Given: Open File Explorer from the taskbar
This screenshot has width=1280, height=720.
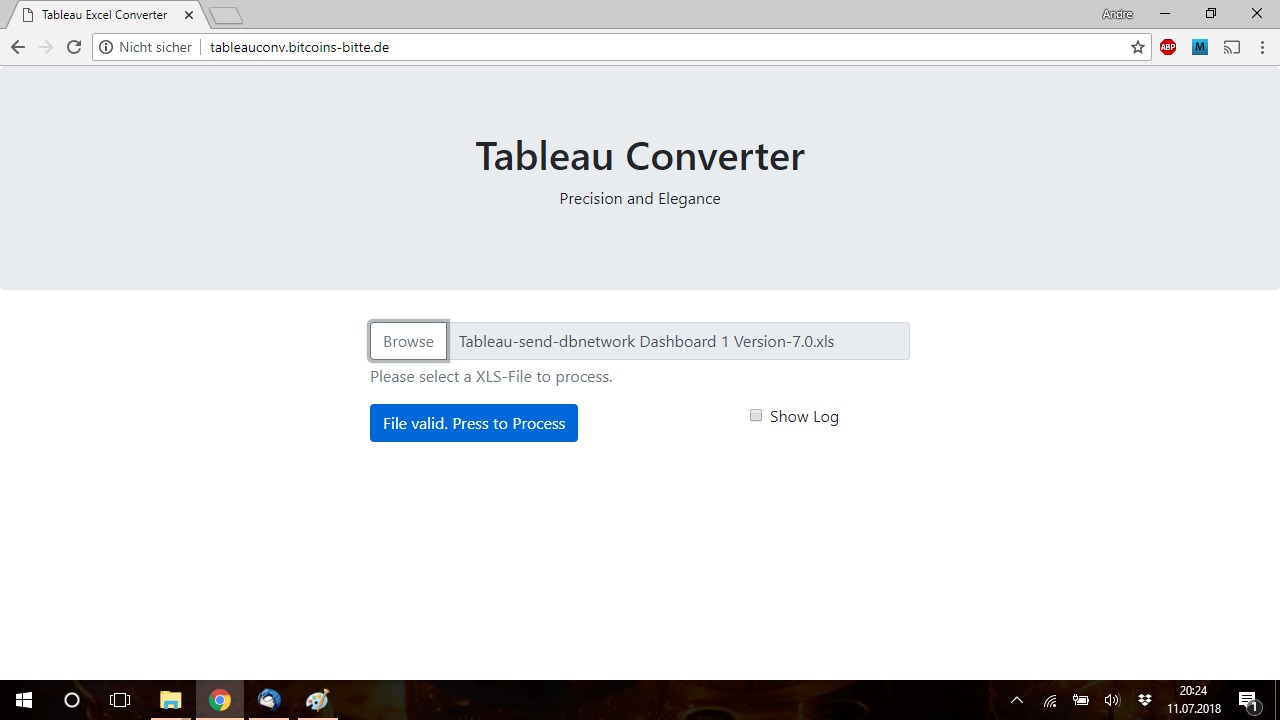Looking at the screenshot, I should click(x=171, y=700).
